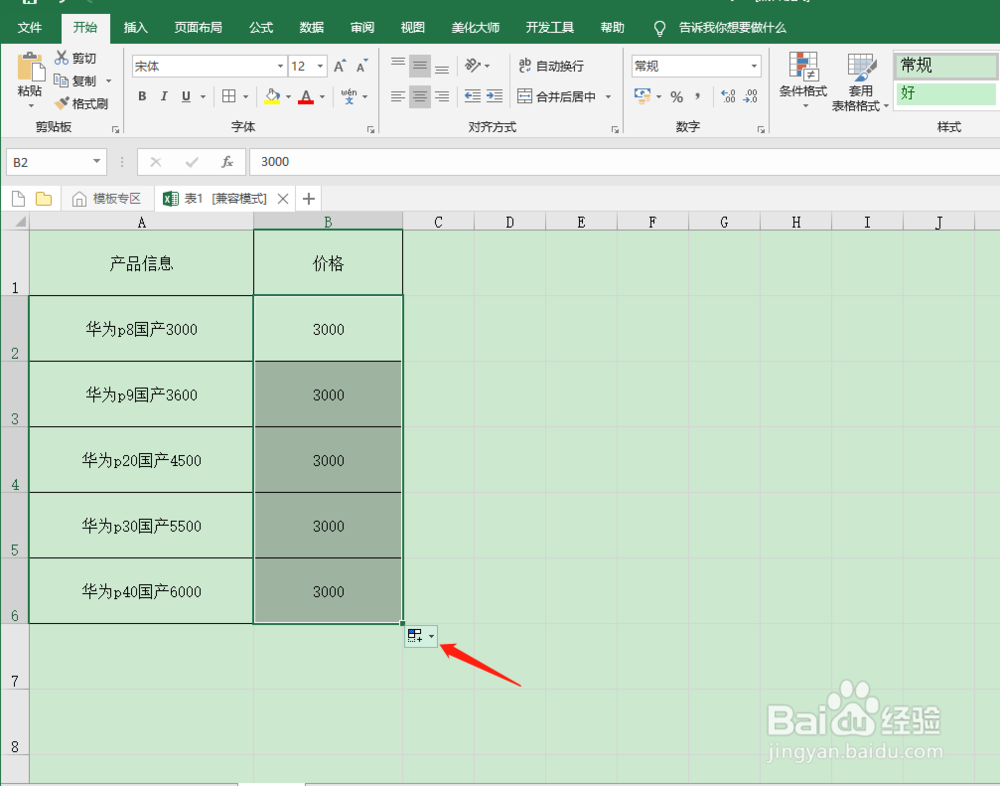Screen dimensions: 1000x786
Task: Toggle Underline formatting
Action: click(186, 96)
